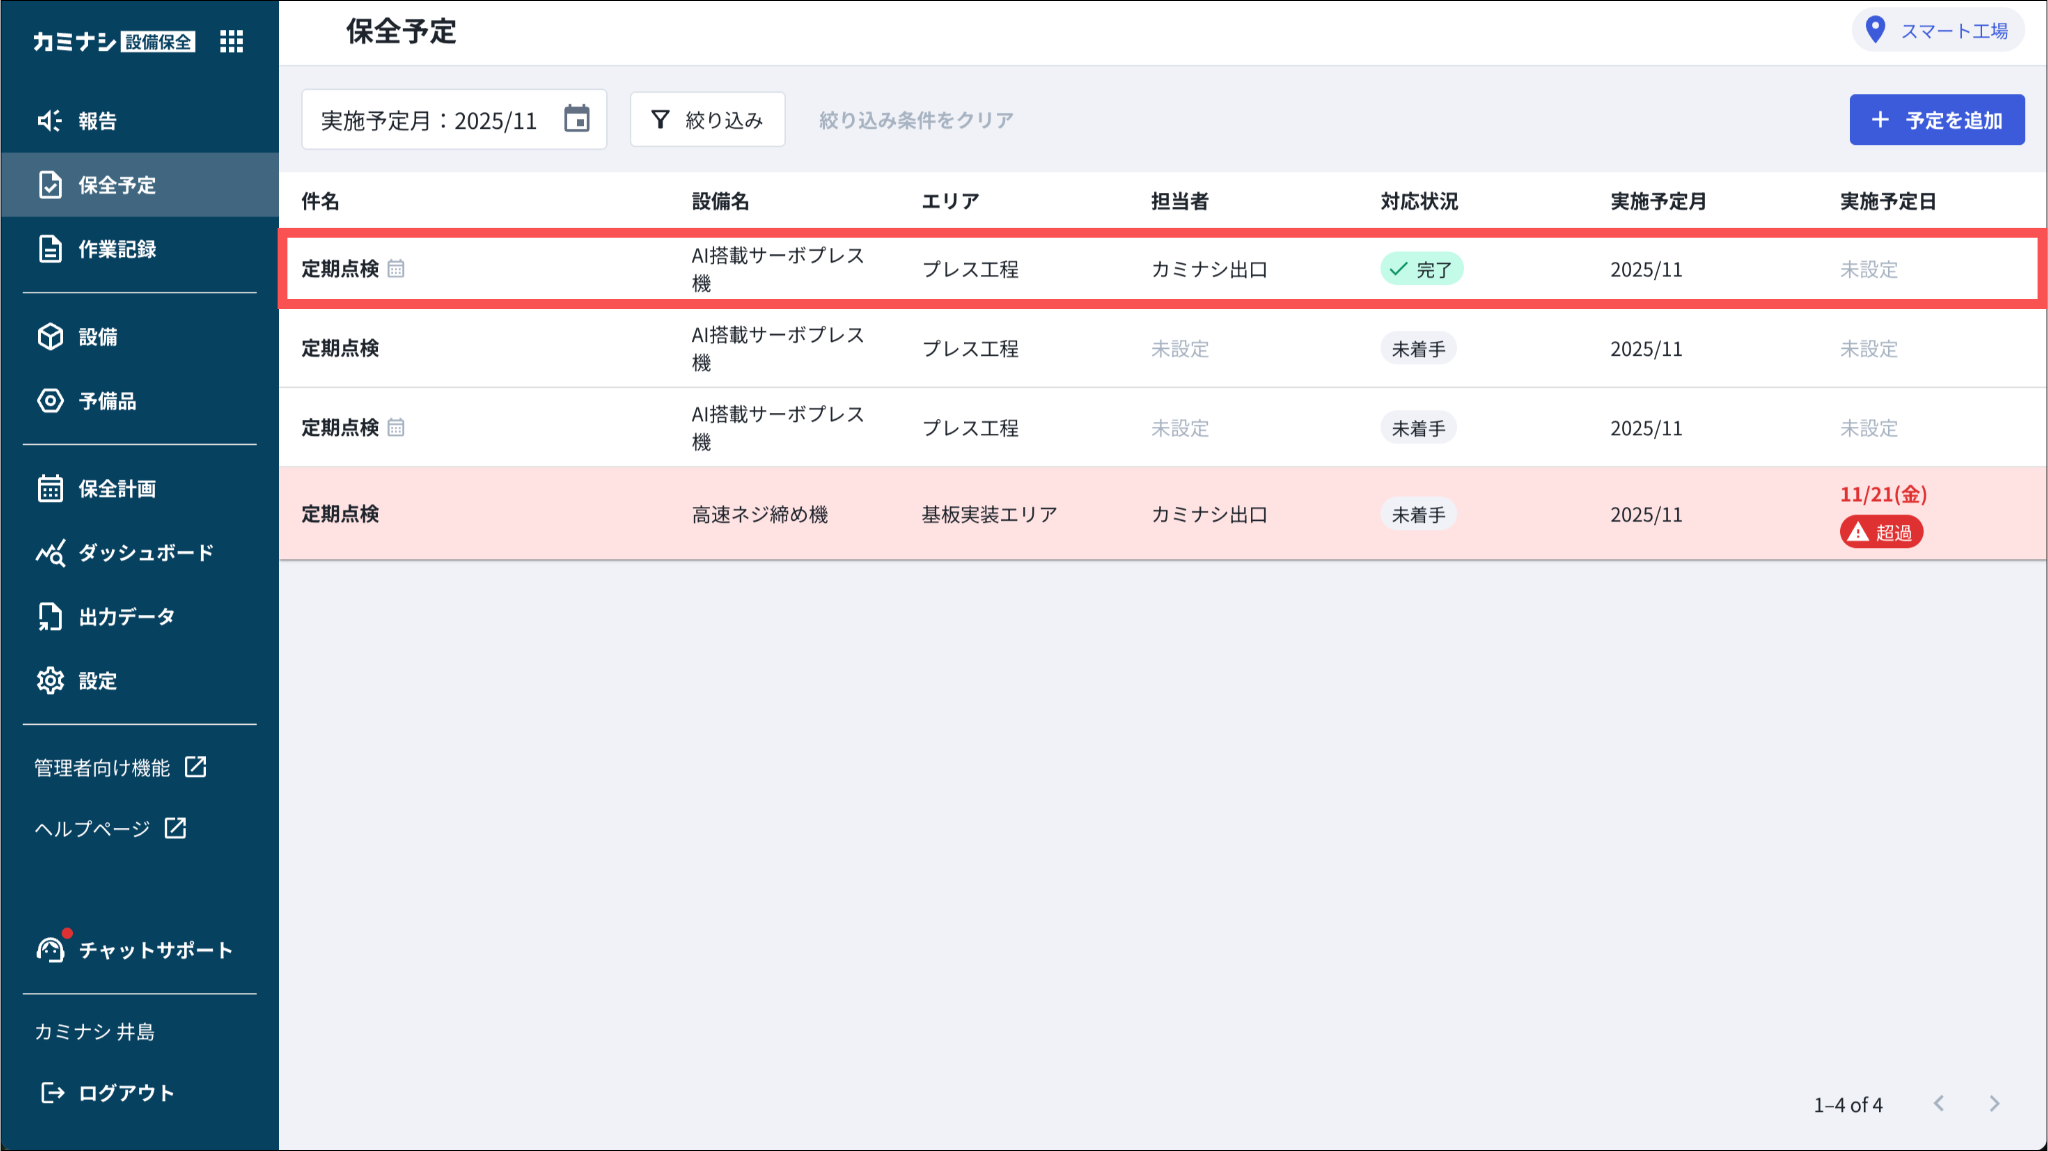Open 作業記録 in the sidebar
Image resolution: width=2048 pixels, height=1151 pixels.
117,249
